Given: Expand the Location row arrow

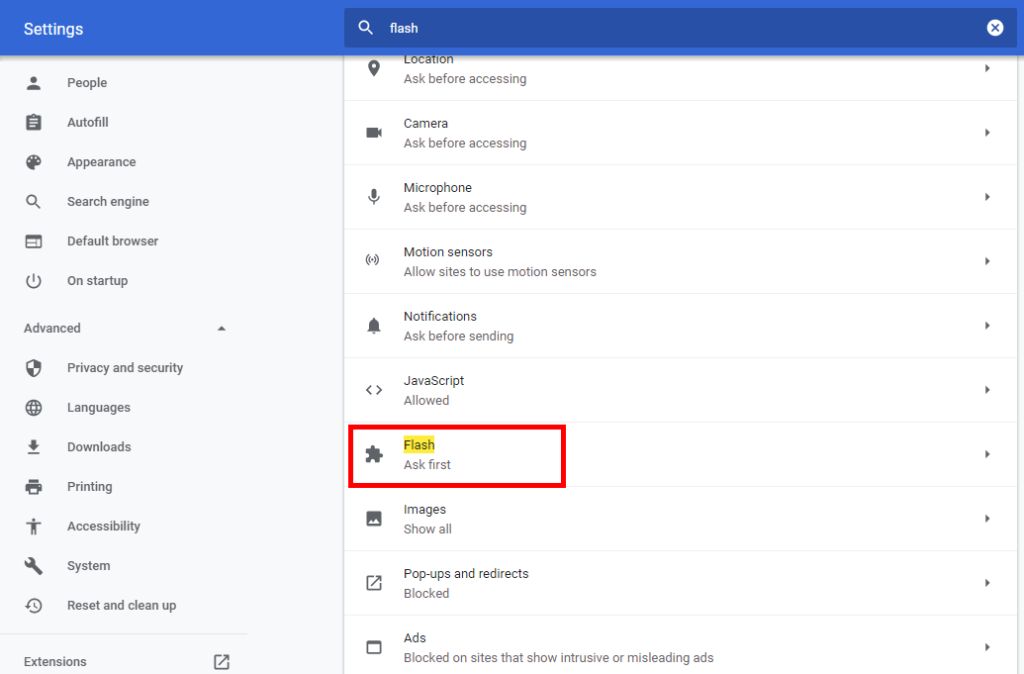Looking at the screenshot, I should (x=987, y=68).
